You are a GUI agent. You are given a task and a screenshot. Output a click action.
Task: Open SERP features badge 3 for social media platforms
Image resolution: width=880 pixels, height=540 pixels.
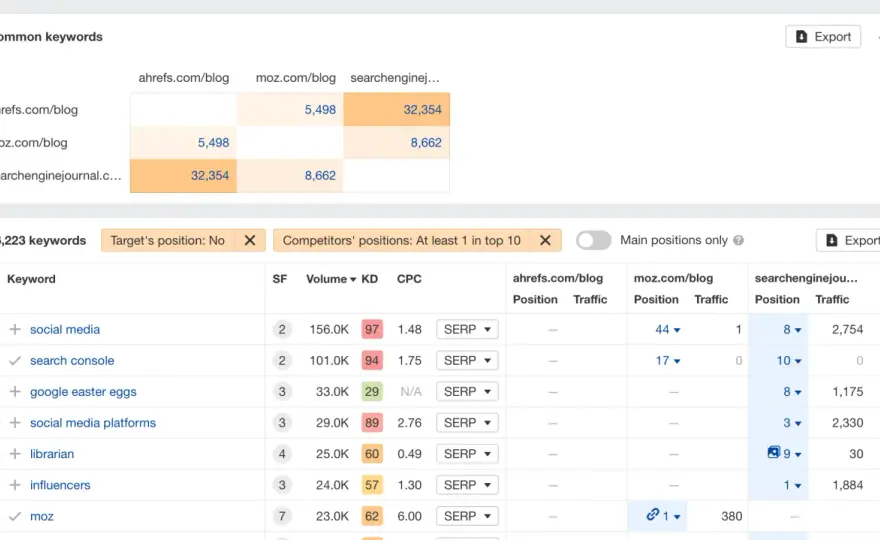pyautogui.click(x=282, y=423)
